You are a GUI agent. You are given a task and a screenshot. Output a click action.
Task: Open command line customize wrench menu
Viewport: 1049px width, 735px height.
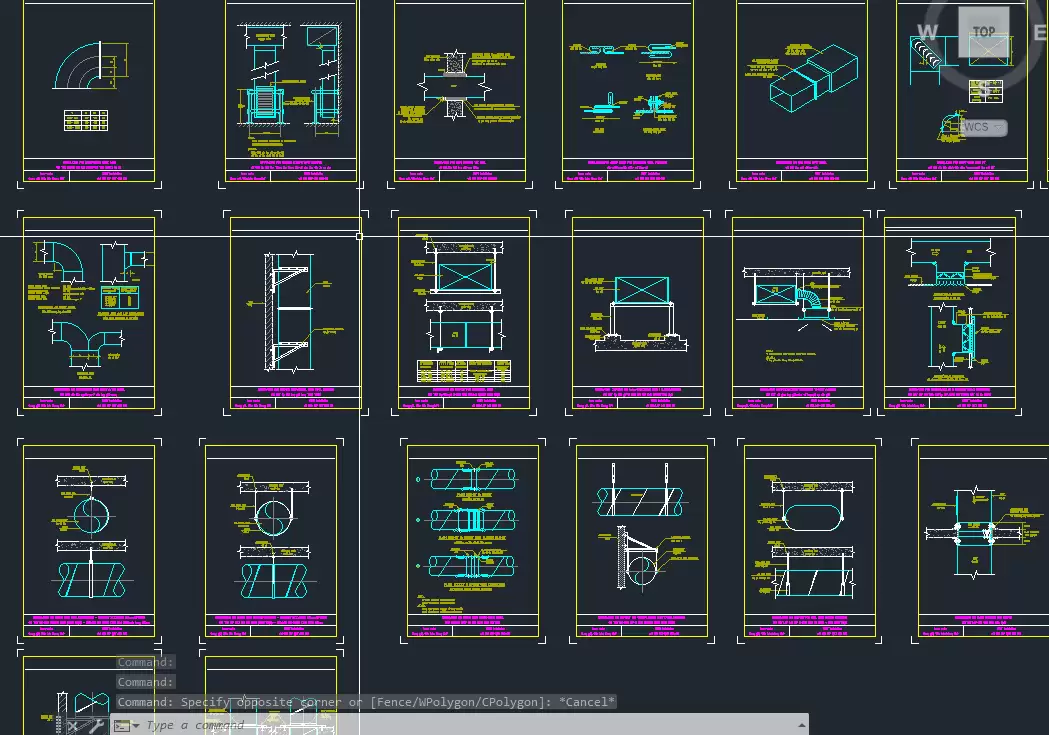click(x=96, y=726)
